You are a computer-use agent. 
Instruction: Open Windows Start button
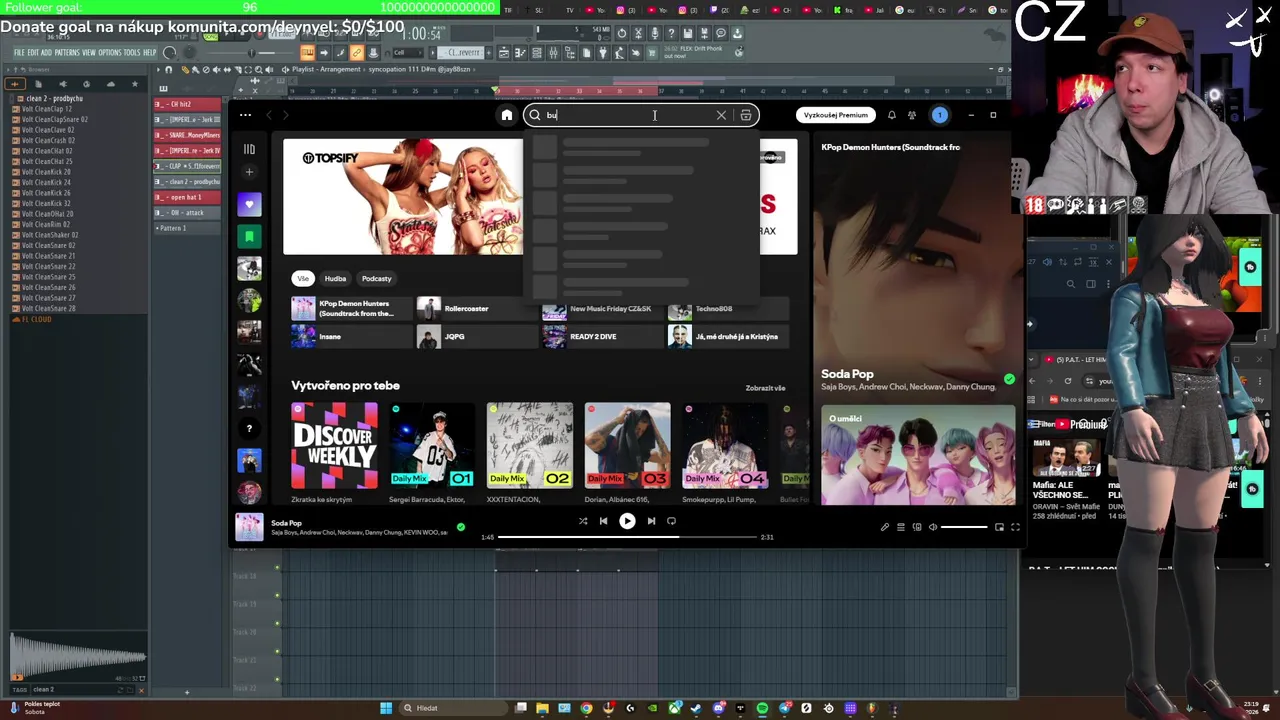386,708
